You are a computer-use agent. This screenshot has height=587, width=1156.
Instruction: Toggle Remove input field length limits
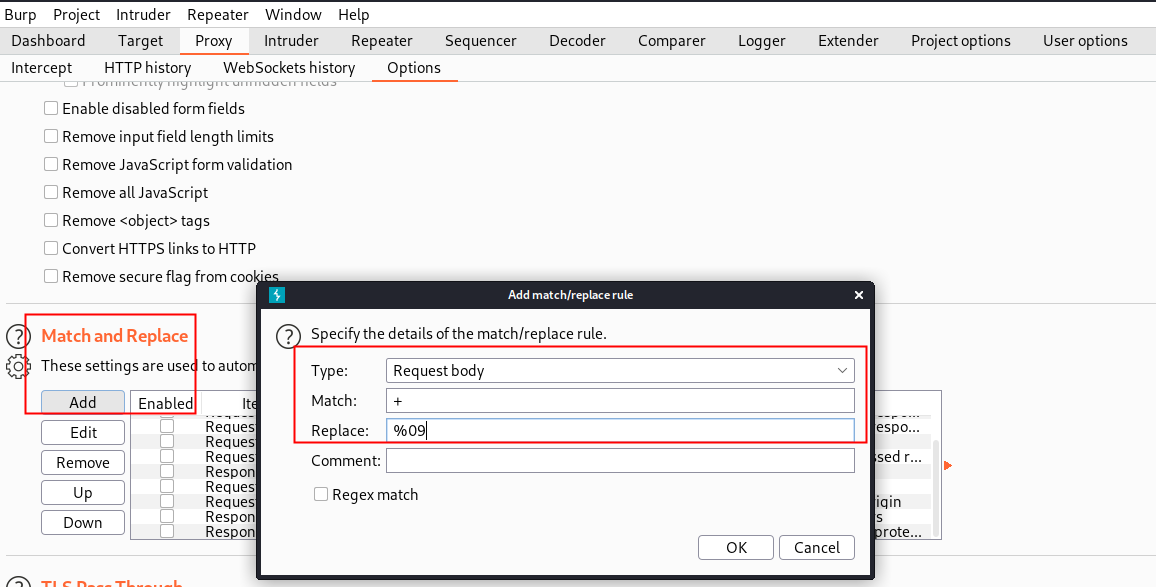(51, 136)
